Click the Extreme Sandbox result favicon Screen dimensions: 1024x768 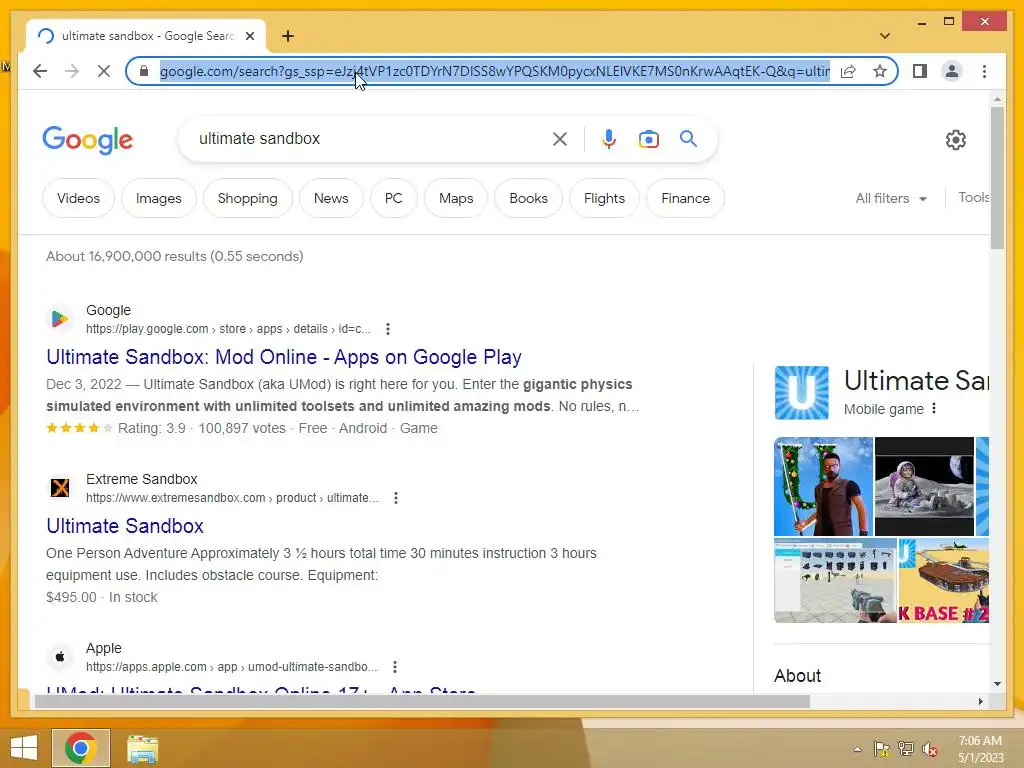59,488
